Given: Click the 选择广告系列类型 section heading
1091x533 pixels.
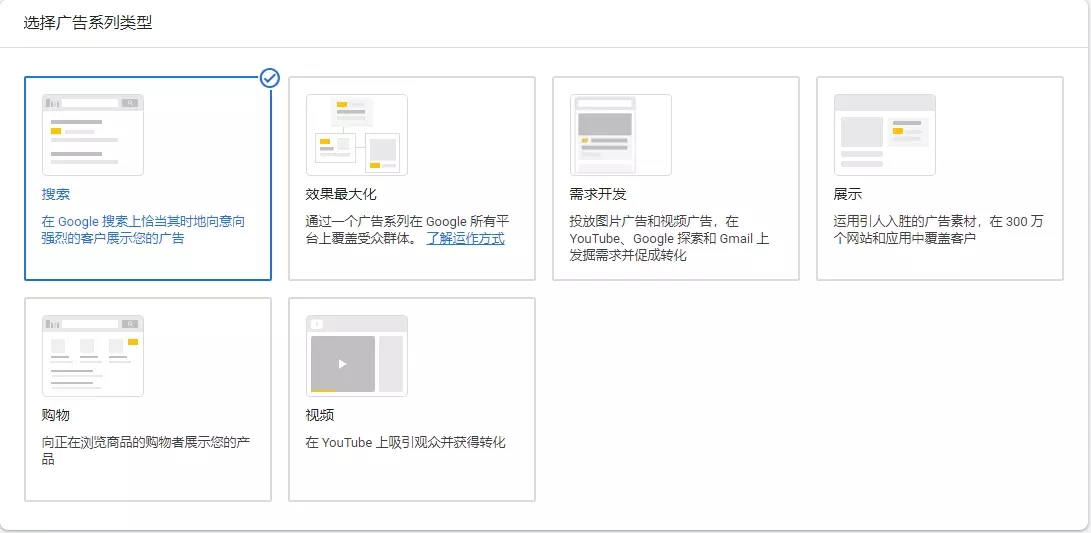Looking at the screenshot, I should click(x=88, y=22).
